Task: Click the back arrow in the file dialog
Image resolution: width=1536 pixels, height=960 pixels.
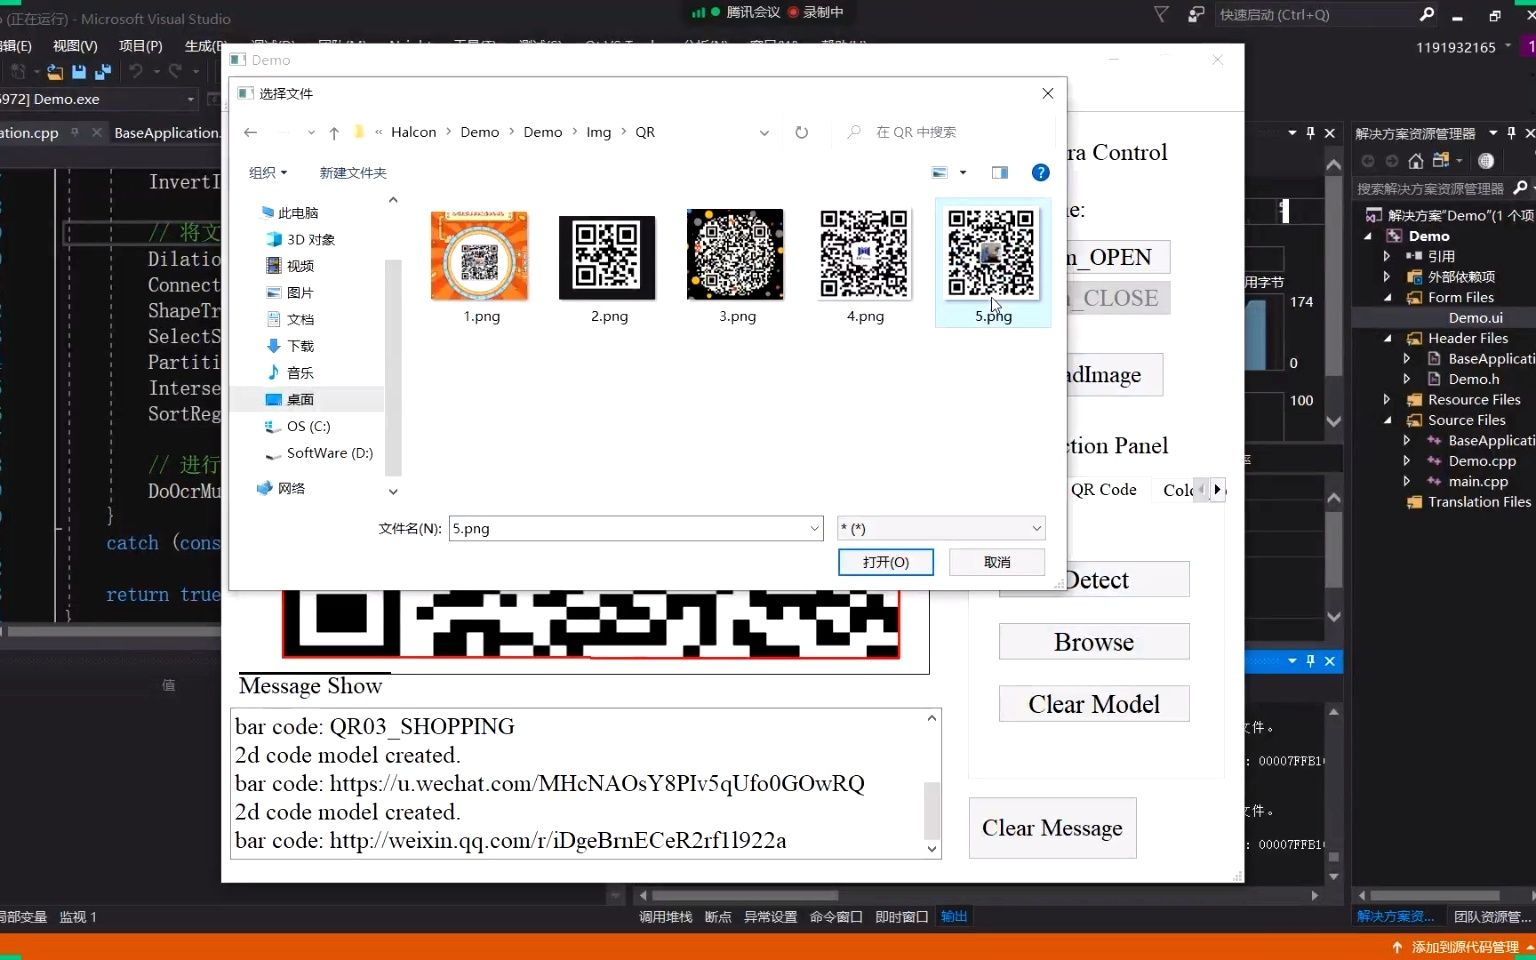Action: point(251,132)
